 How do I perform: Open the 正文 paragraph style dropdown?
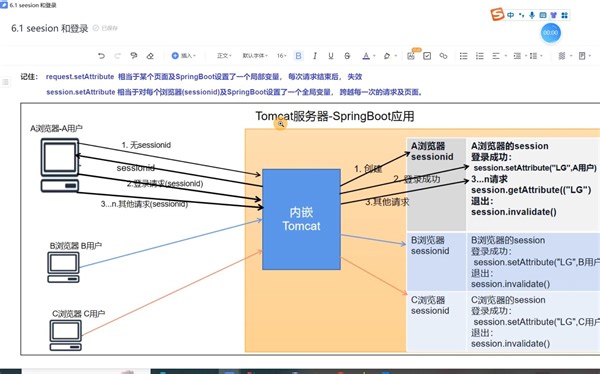pyautogui.click(x=224, y=56)
